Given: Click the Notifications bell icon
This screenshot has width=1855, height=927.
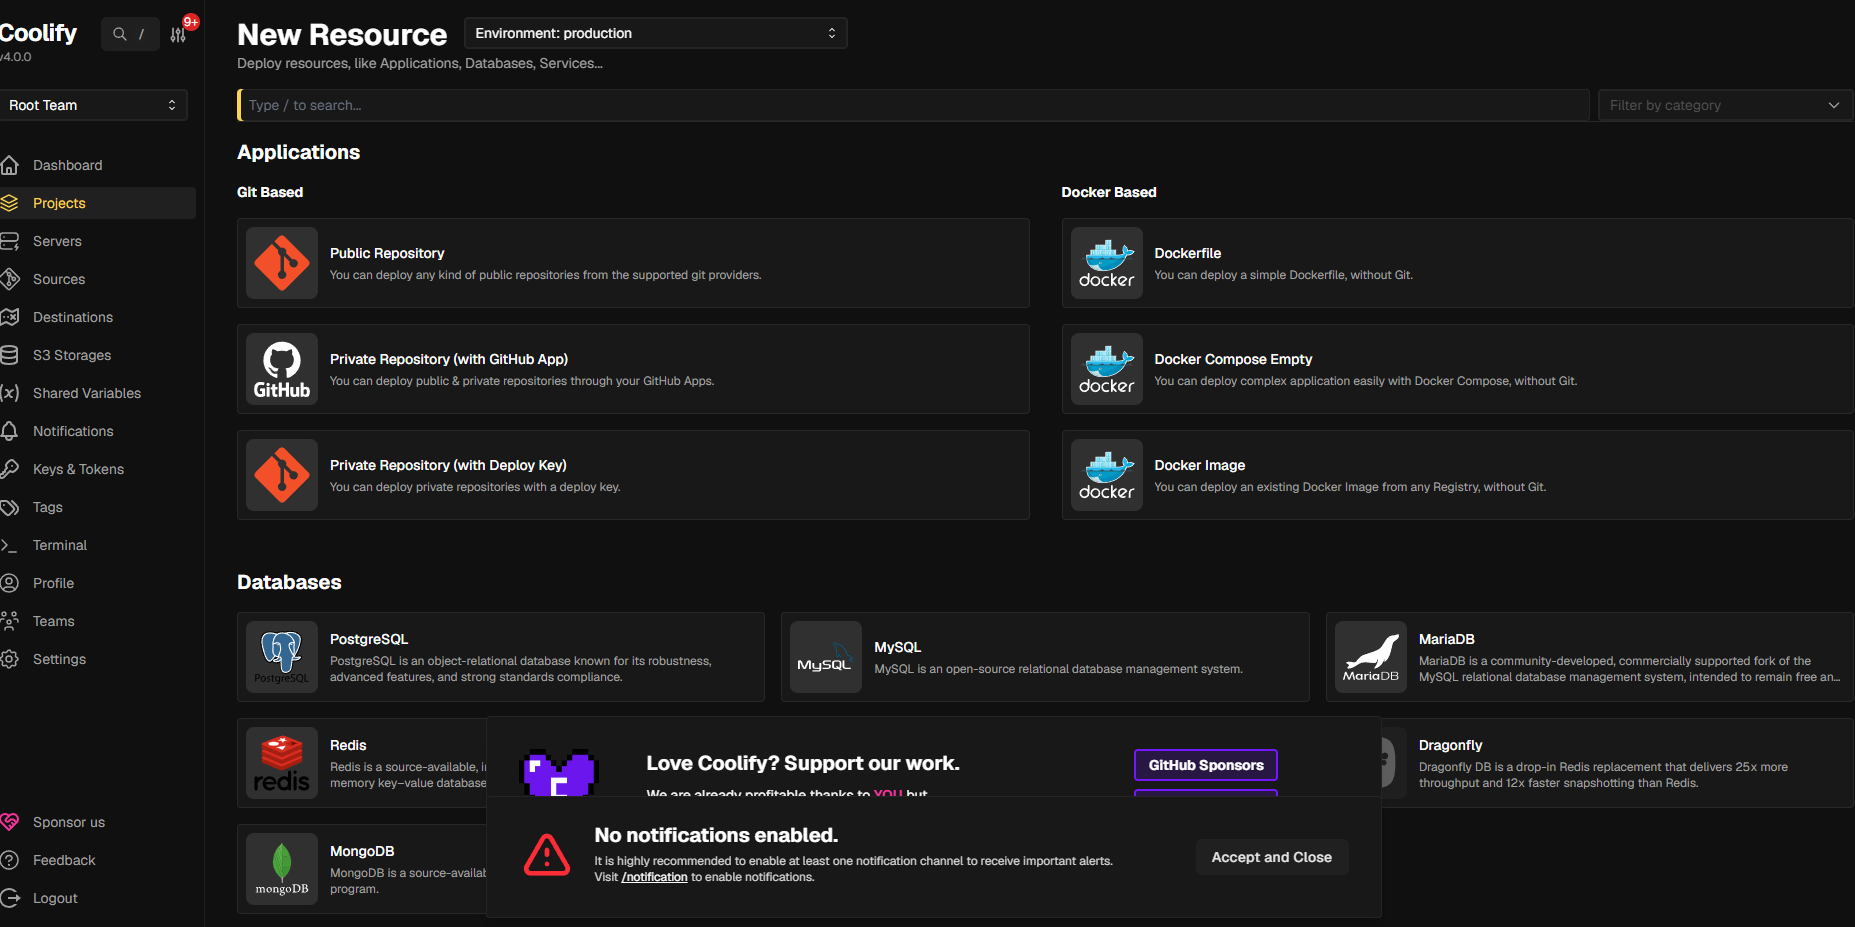Looking at the screenshot, I should click(10, 431).
